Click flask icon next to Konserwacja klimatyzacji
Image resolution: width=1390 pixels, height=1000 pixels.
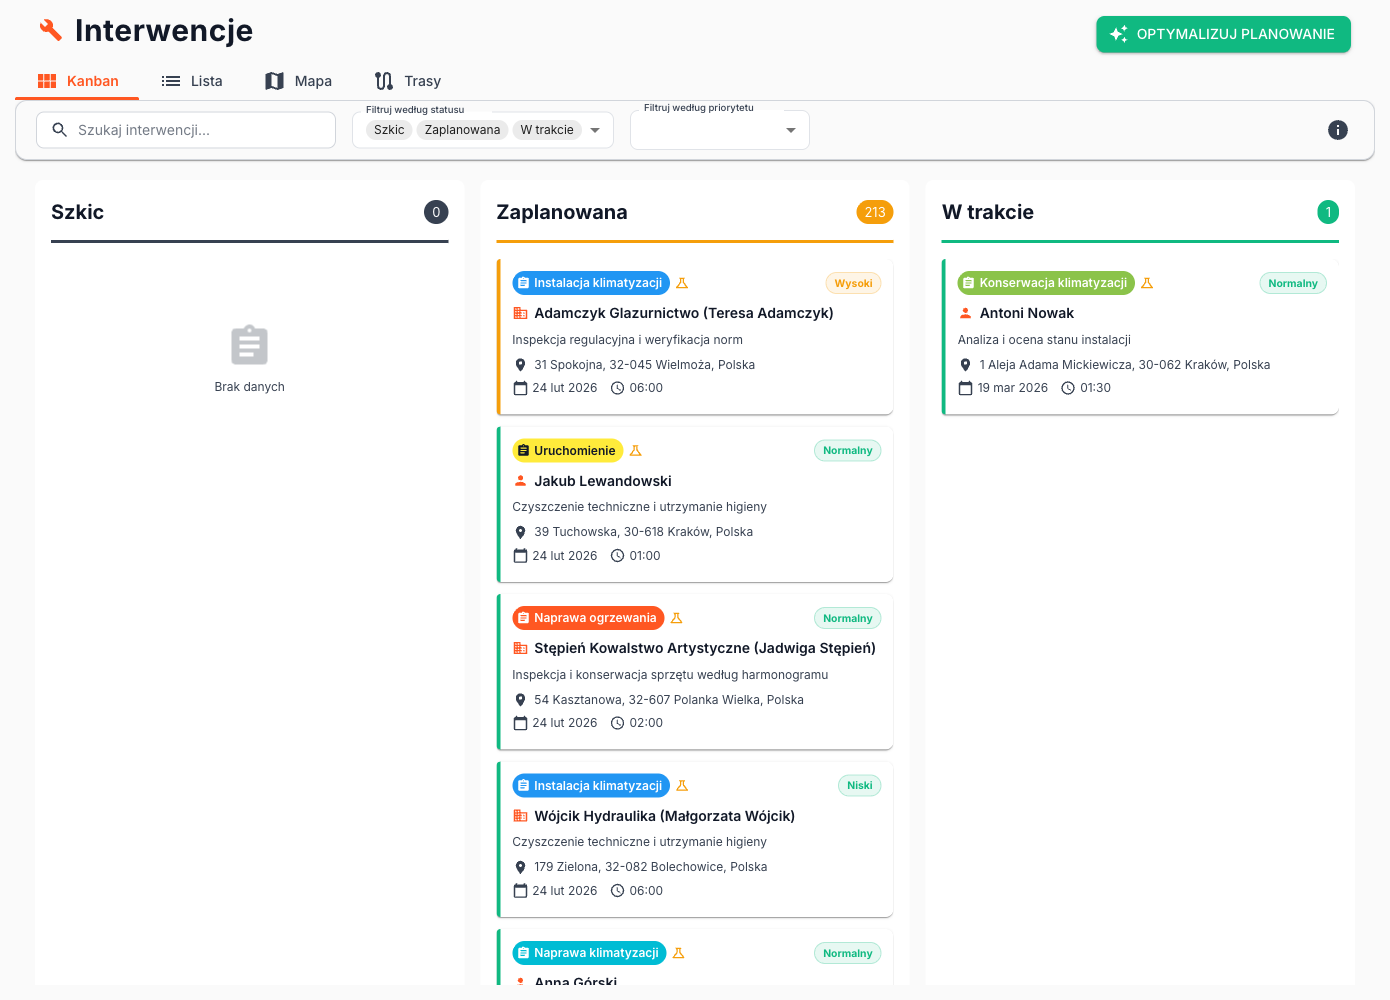pyautogui.click(x=1147, y=283)
